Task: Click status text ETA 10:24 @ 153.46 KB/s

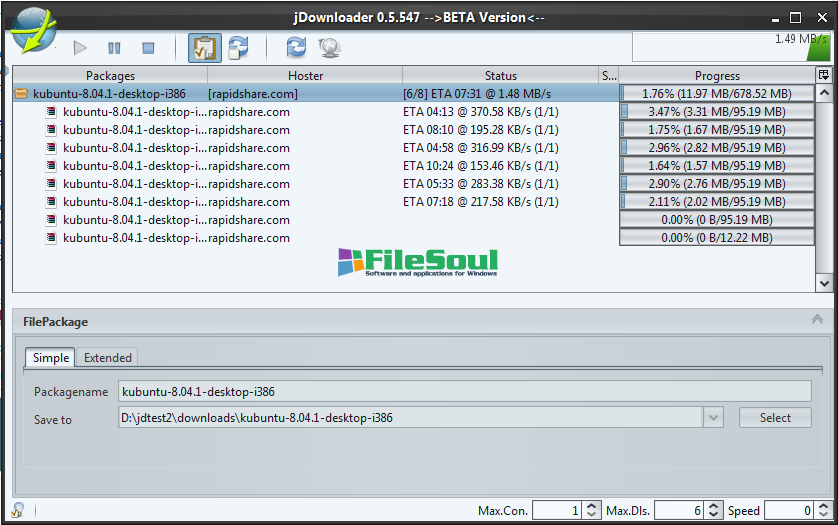Action: (480, 166)
